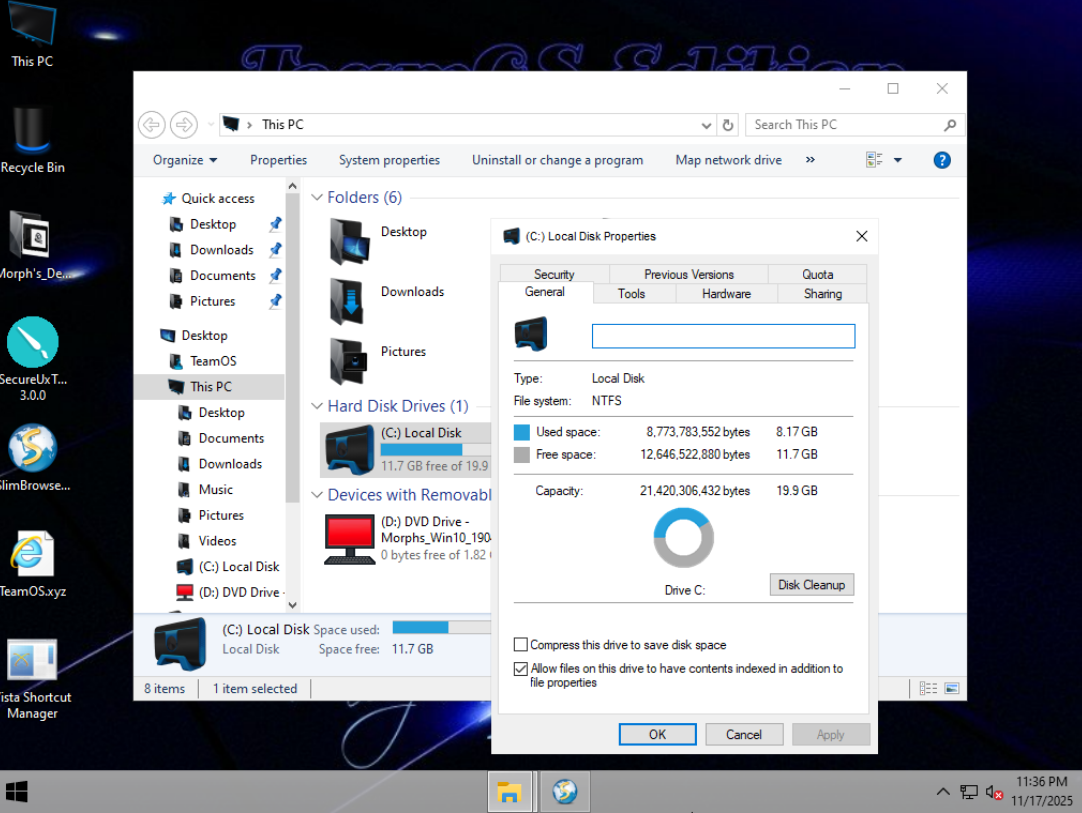The image size is (1082, 813).
Task: Open the SlimBrowser desktop shortcut
Action: (32, 448)
